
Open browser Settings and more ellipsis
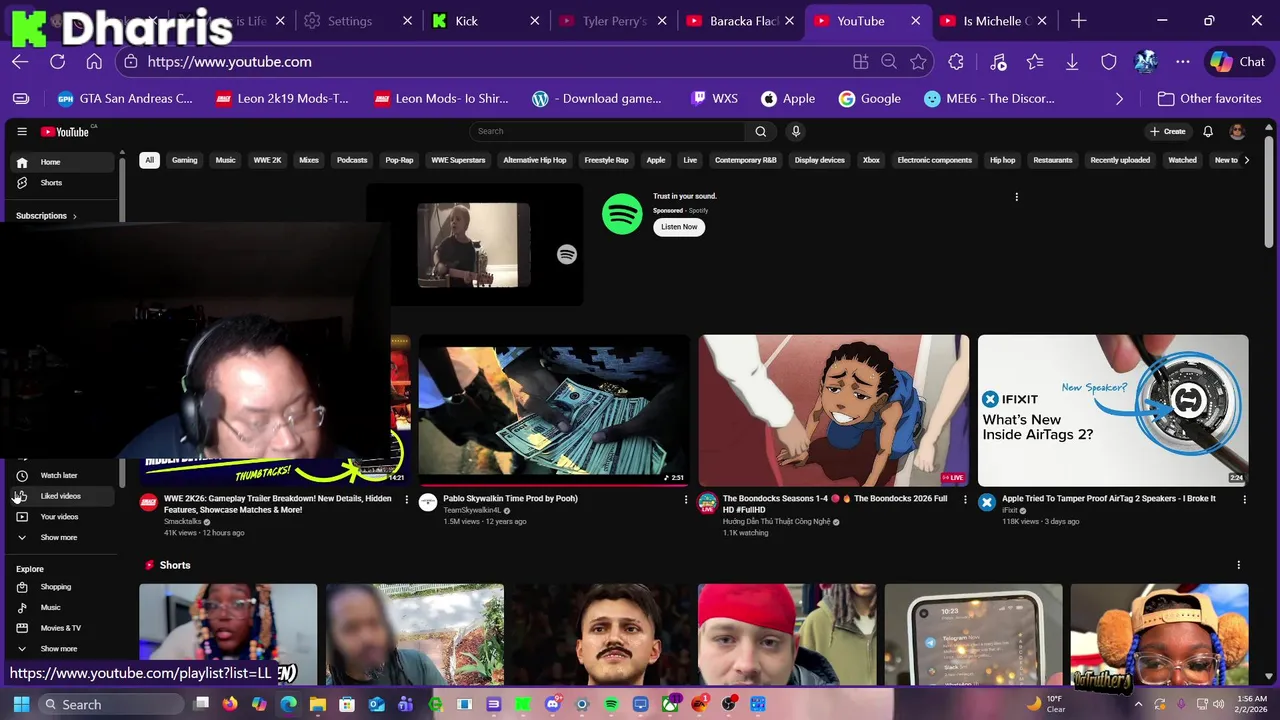(1183, 61)
